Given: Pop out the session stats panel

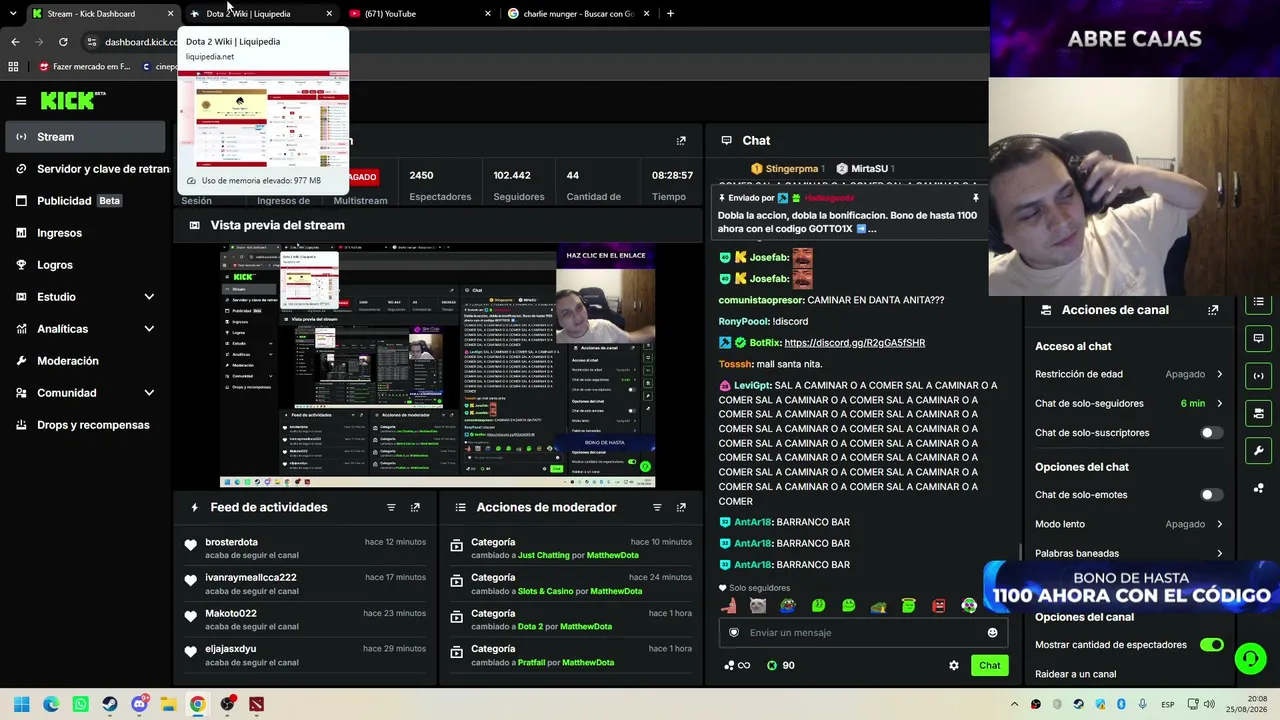Looking at the screenshot, I should [681, 141].
